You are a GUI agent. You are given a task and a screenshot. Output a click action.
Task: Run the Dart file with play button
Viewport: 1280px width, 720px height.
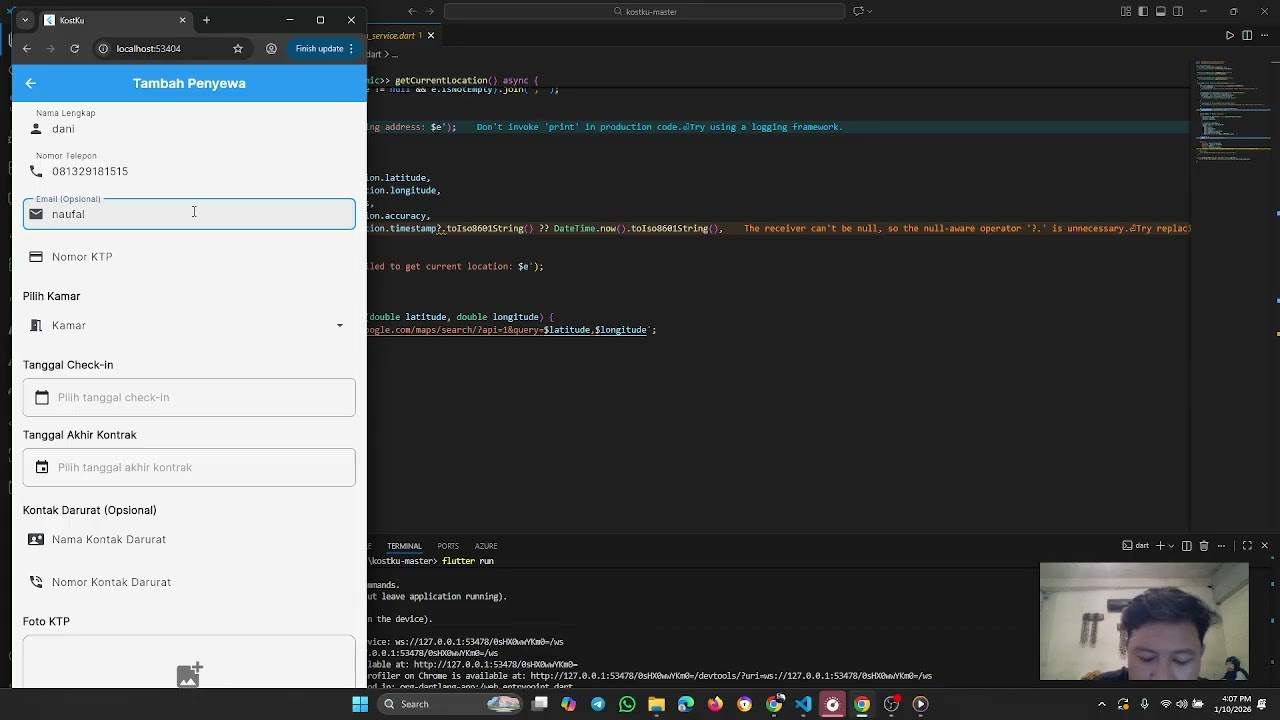(1230, 36)
